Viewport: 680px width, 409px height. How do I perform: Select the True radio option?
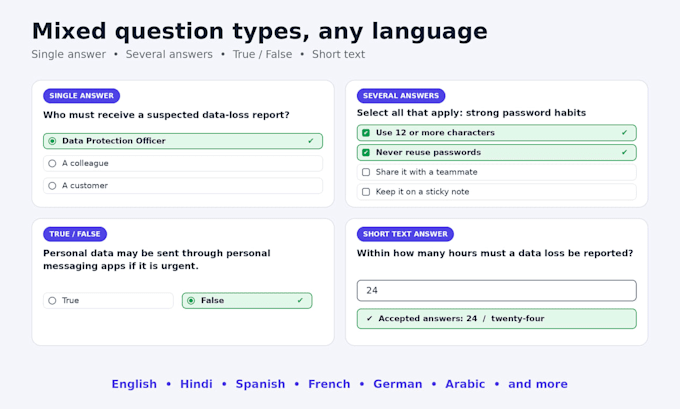[x=108, y=301]
